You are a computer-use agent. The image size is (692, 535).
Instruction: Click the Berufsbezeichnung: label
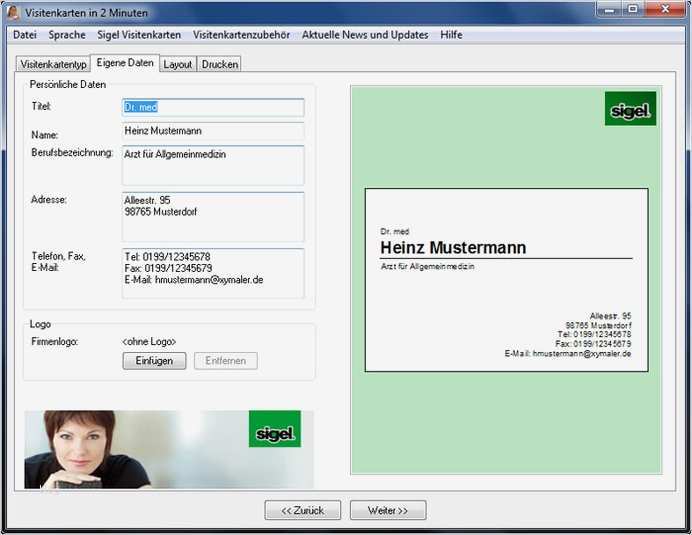click(72, 153)
